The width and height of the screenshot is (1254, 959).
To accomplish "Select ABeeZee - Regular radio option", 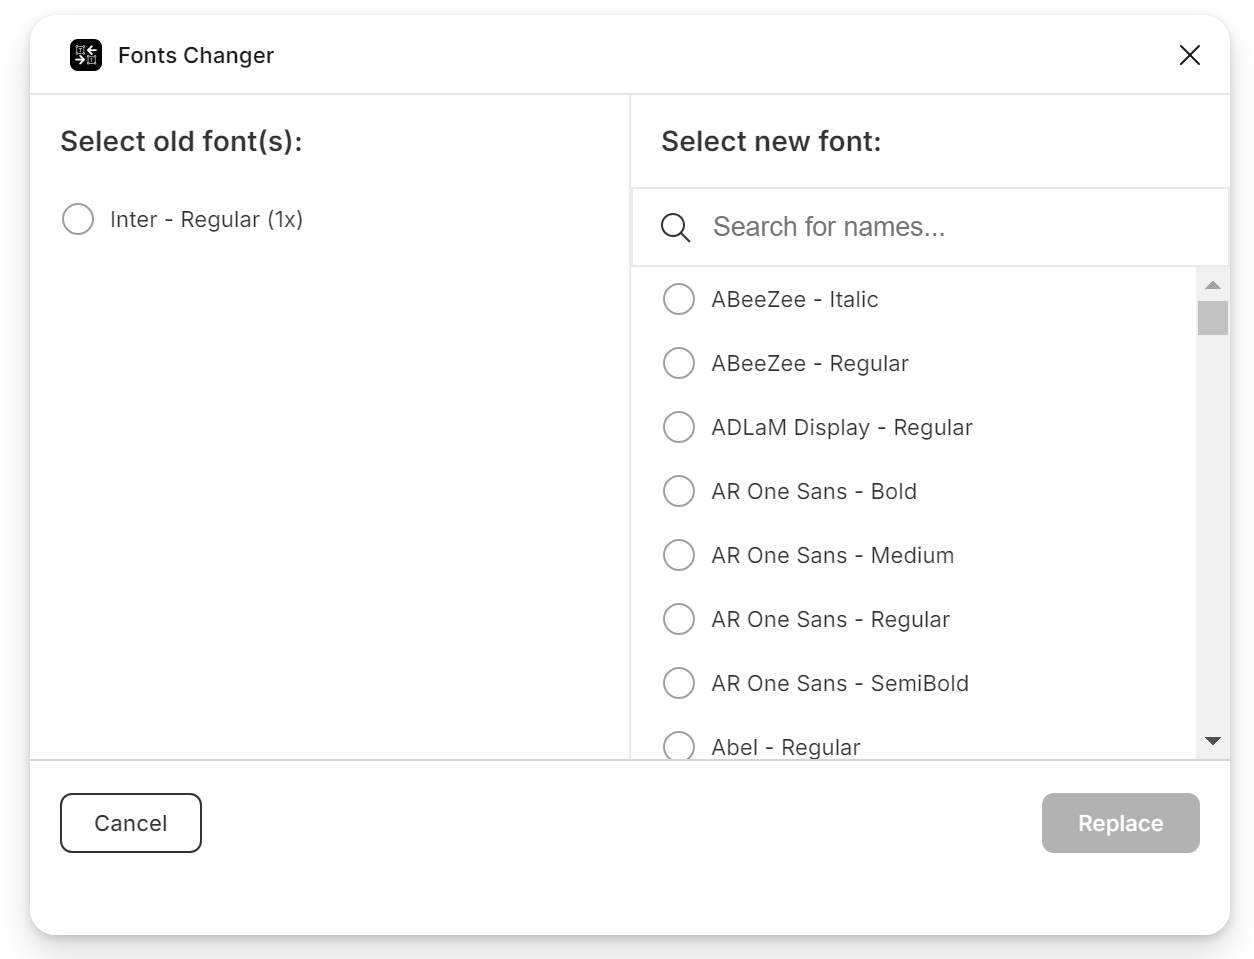I will click(x=679, y=363).
